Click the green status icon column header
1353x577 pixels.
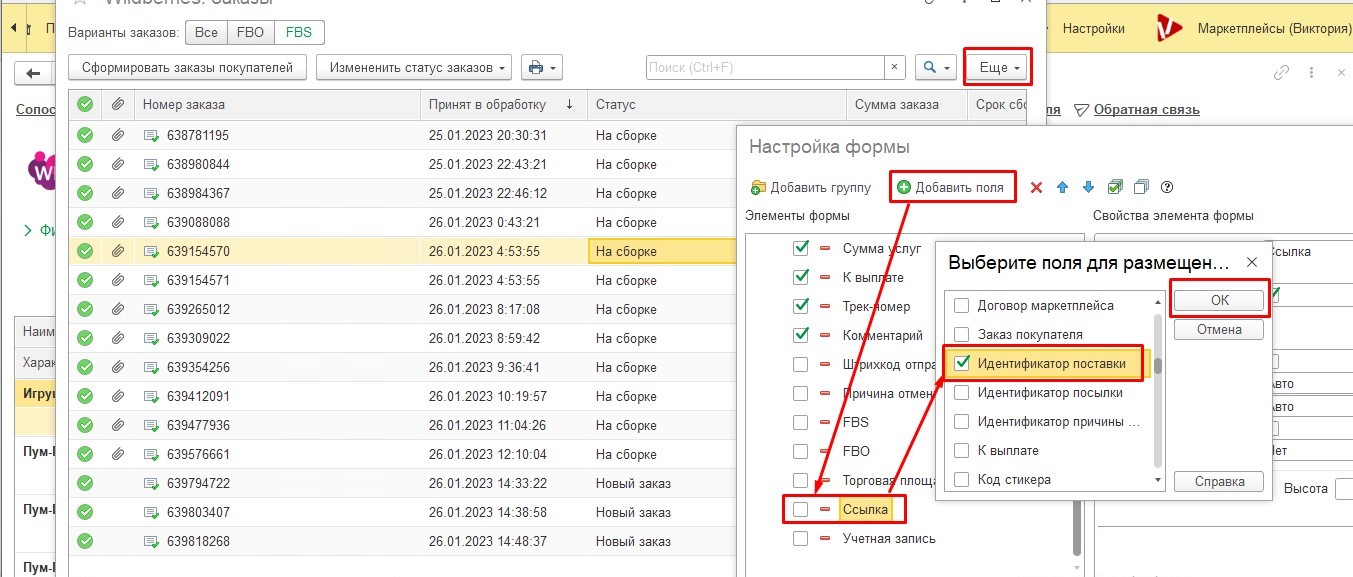pos(85,104)
